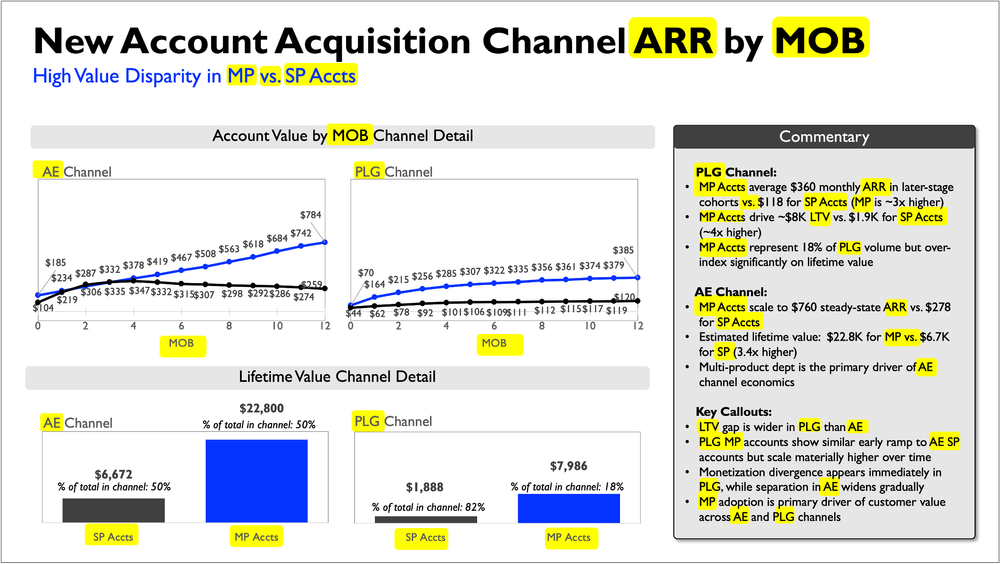Click the $6,672 value label
The width and height of the screenshot is (1000, 564).
(114, 474)
